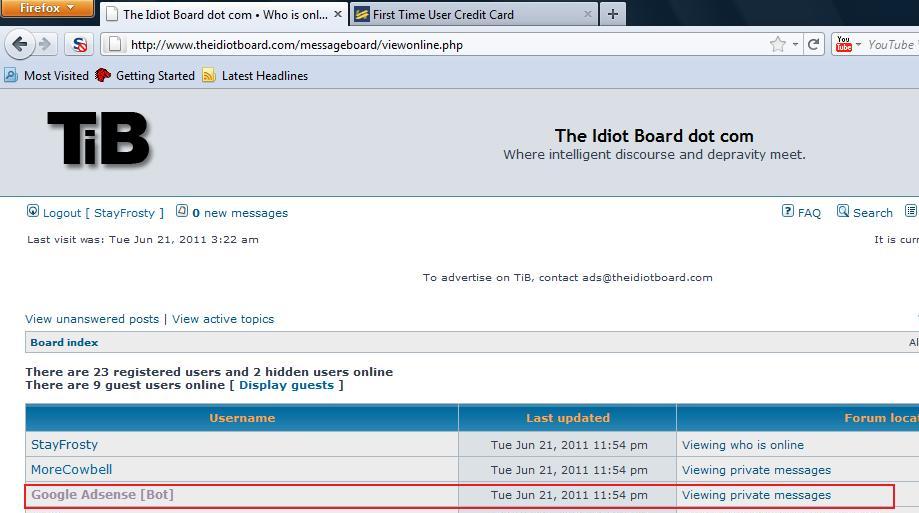Click the Last visit was date text
Viewport: 919px width, 513px height.
coord(142,239)
